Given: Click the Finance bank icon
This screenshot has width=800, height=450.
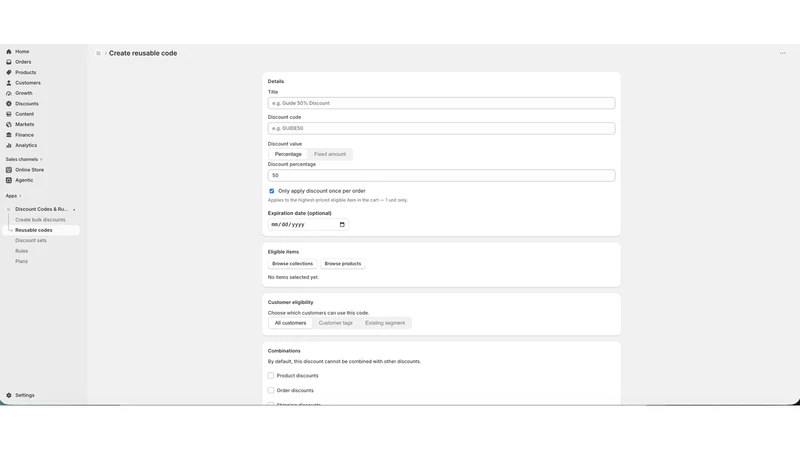Looking at the screenshot, I should click(x=9, y=135).
